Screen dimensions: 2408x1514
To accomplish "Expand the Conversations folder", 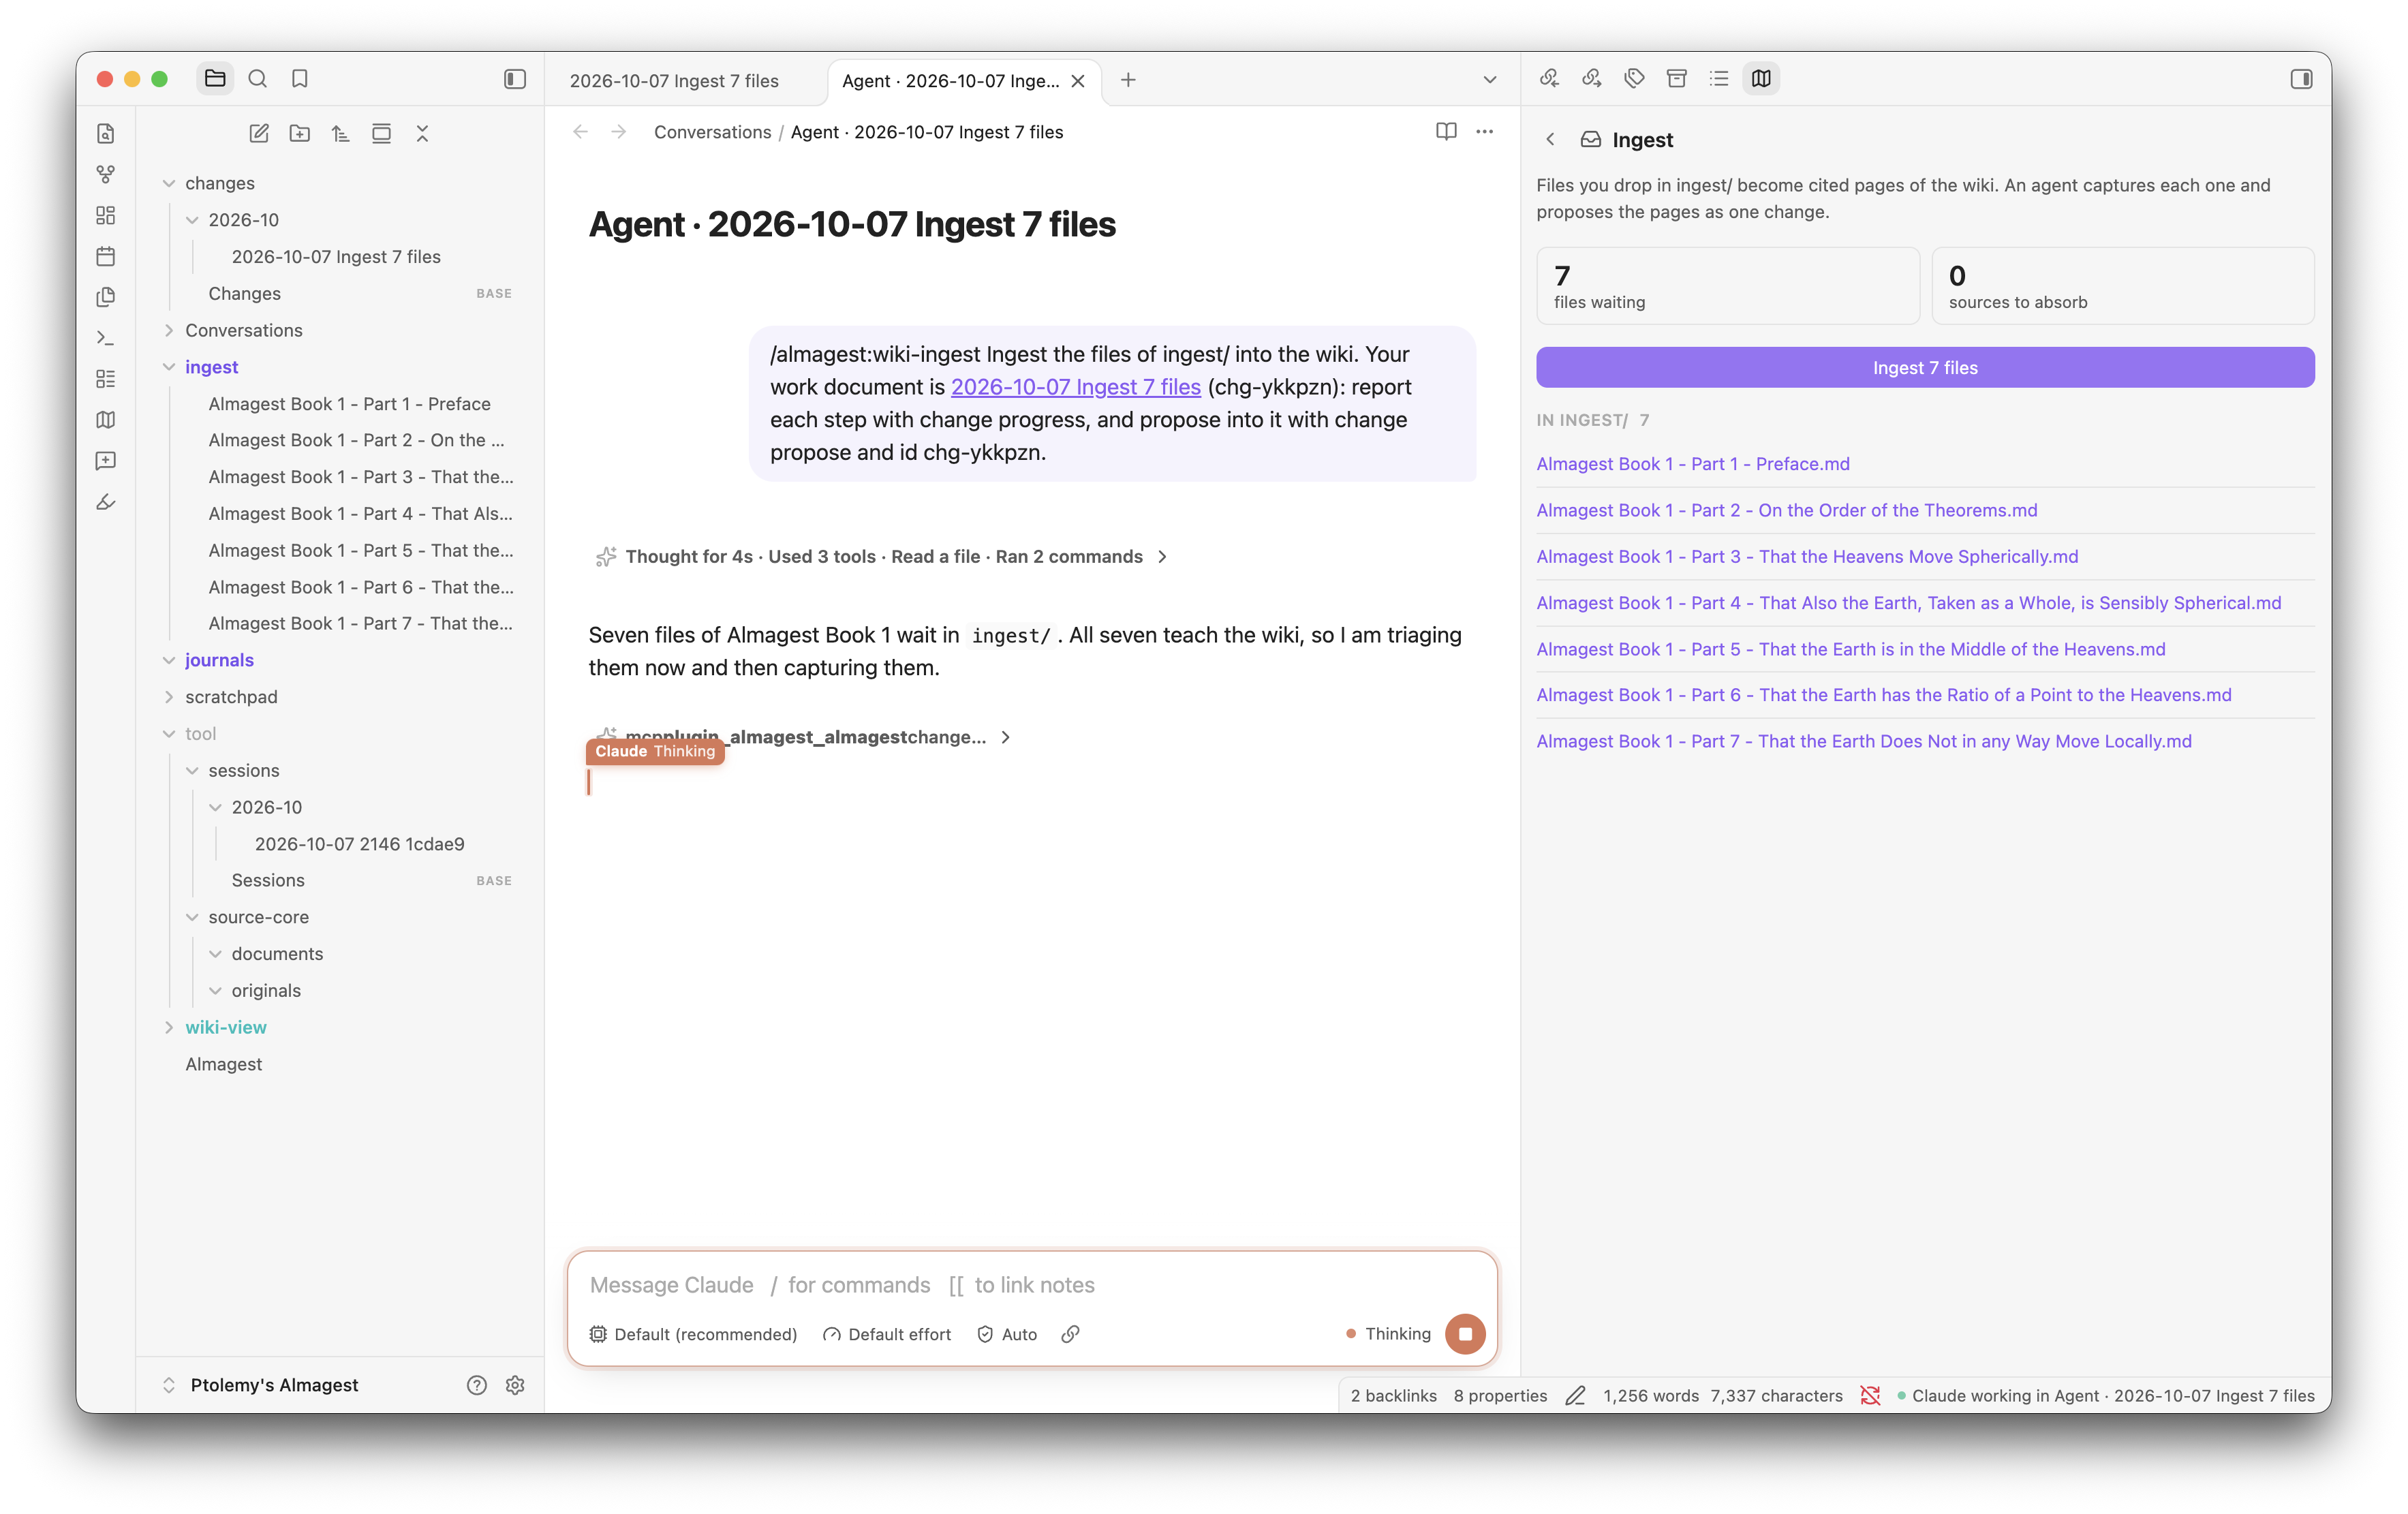I will coord(169,330).
